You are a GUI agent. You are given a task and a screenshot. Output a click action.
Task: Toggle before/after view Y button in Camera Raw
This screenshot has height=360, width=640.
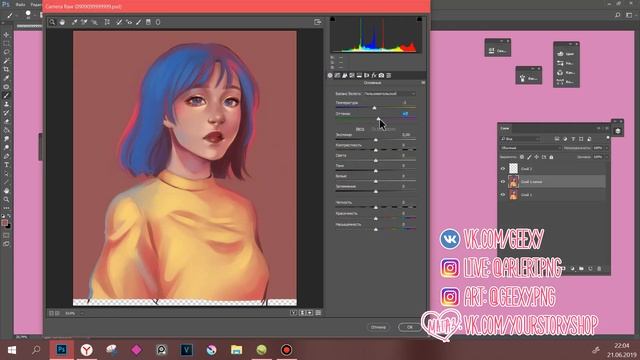(x=293, y=313)
